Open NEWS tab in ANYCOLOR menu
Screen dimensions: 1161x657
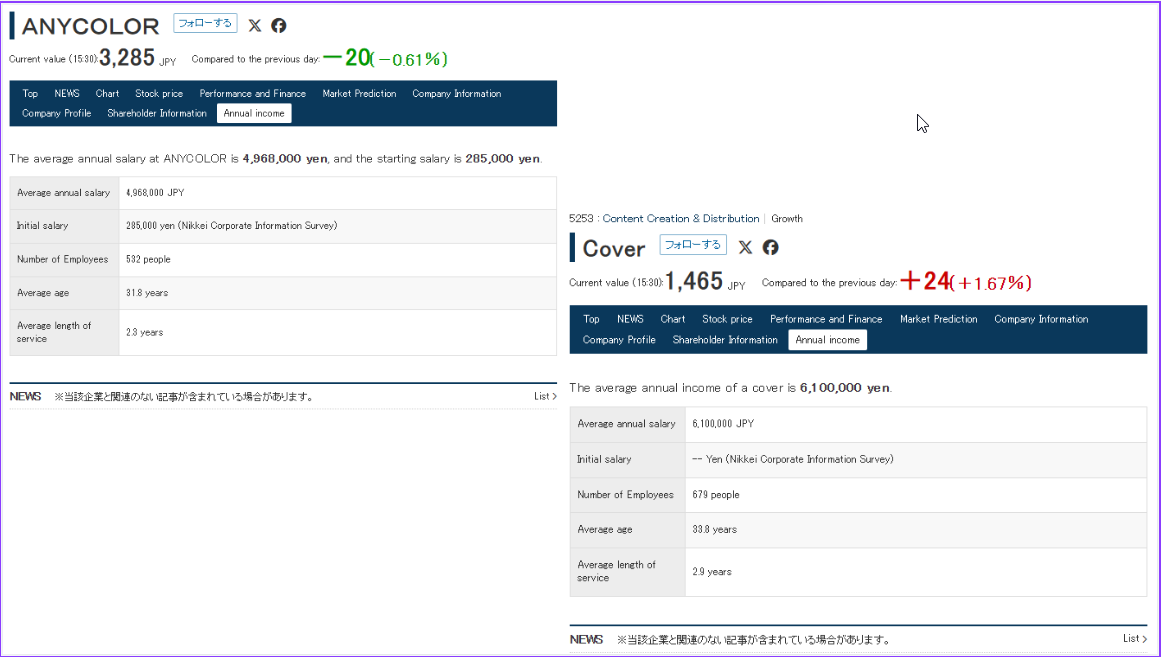tap(67, 93)
